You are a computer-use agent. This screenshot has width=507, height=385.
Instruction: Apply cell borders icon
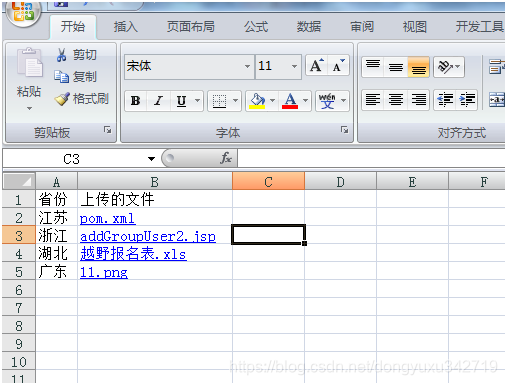pyautogui.click(x=219, y=101)
